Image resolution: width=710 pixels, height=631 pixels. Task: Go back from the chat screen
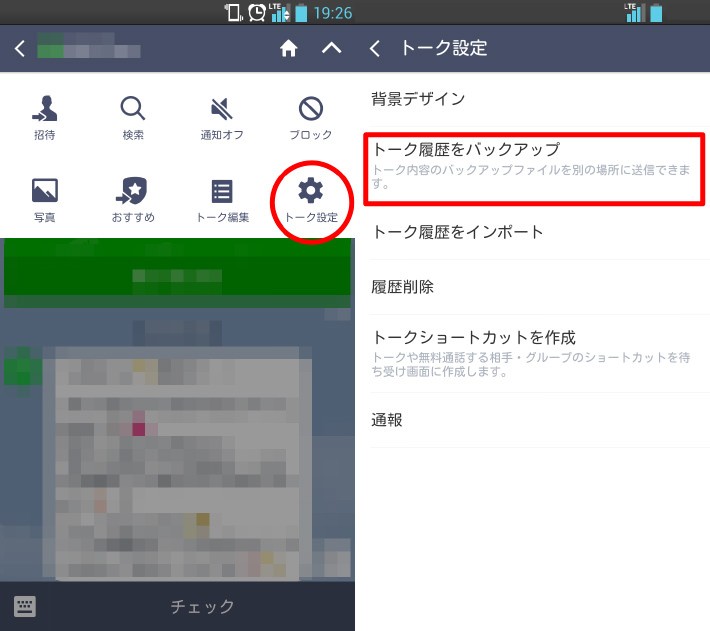point(19,48)
